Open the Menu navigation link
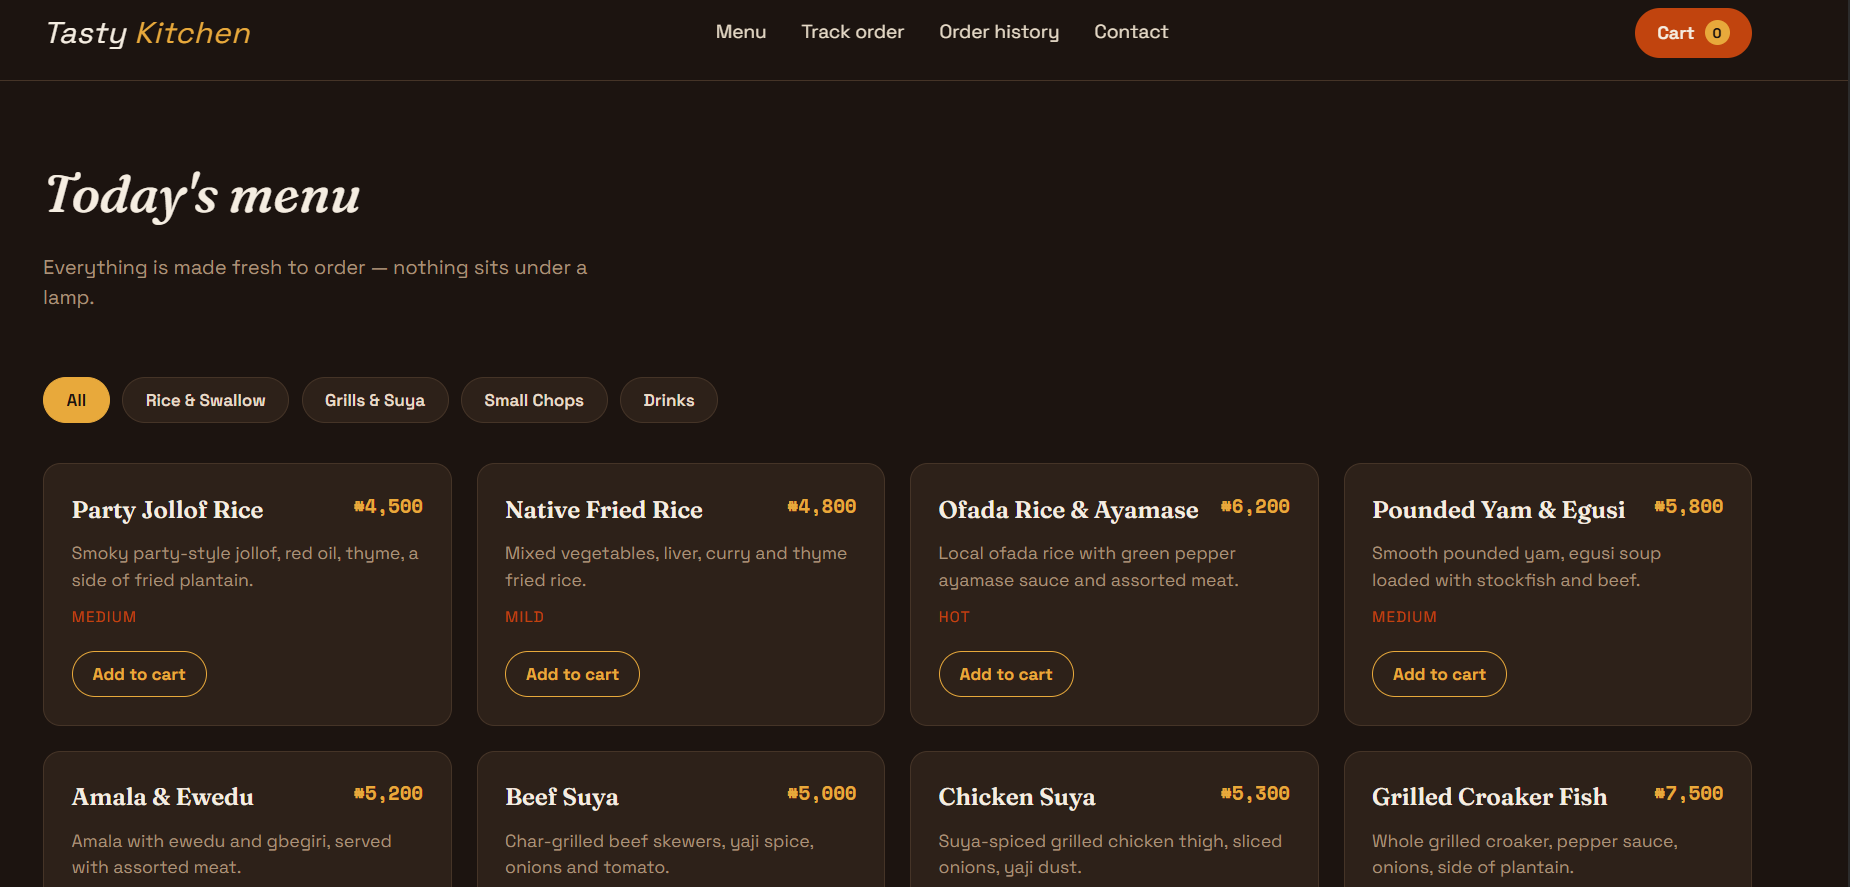The height and width of the screenshot is (887, 1850). 741,32
